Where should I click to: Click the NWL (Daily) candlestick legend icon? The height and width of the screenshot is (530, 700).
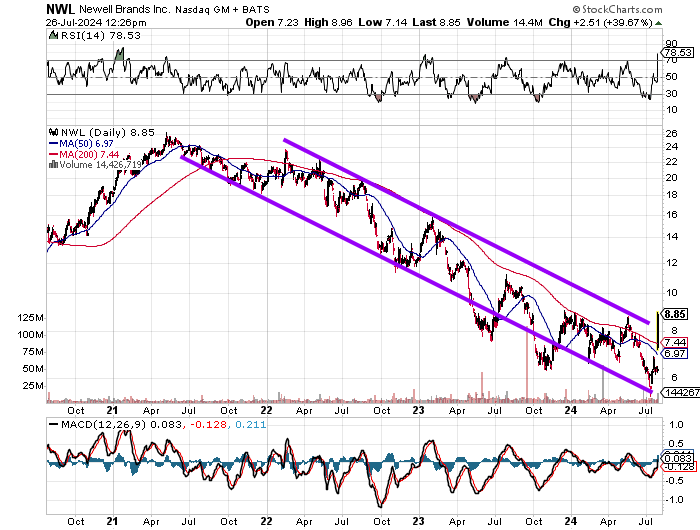pyautogui.click(x=52, y=133)
